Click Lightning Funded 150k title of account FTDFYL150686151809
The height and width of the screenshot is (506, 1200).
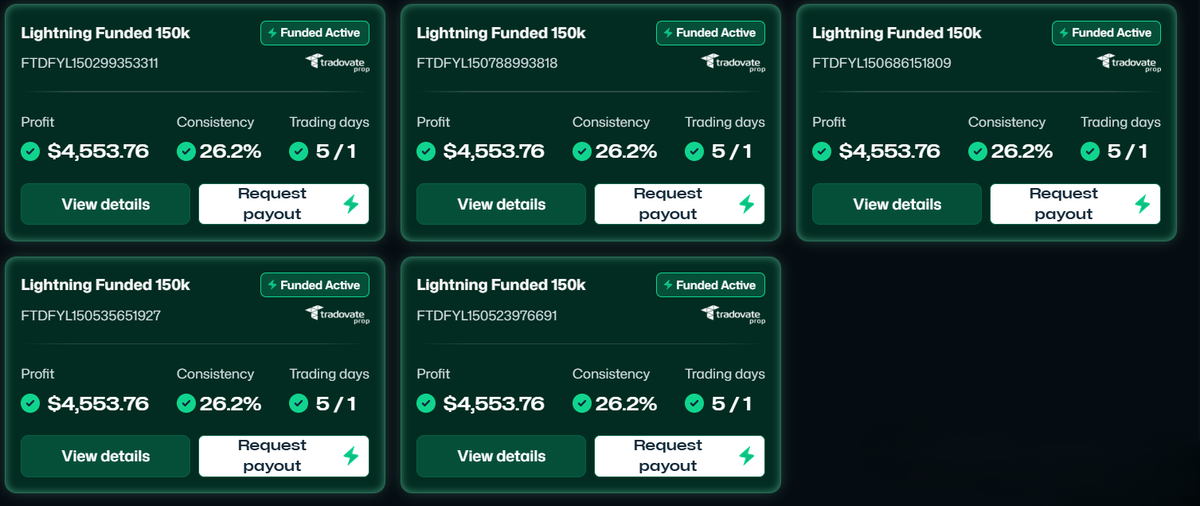[897, 33]
